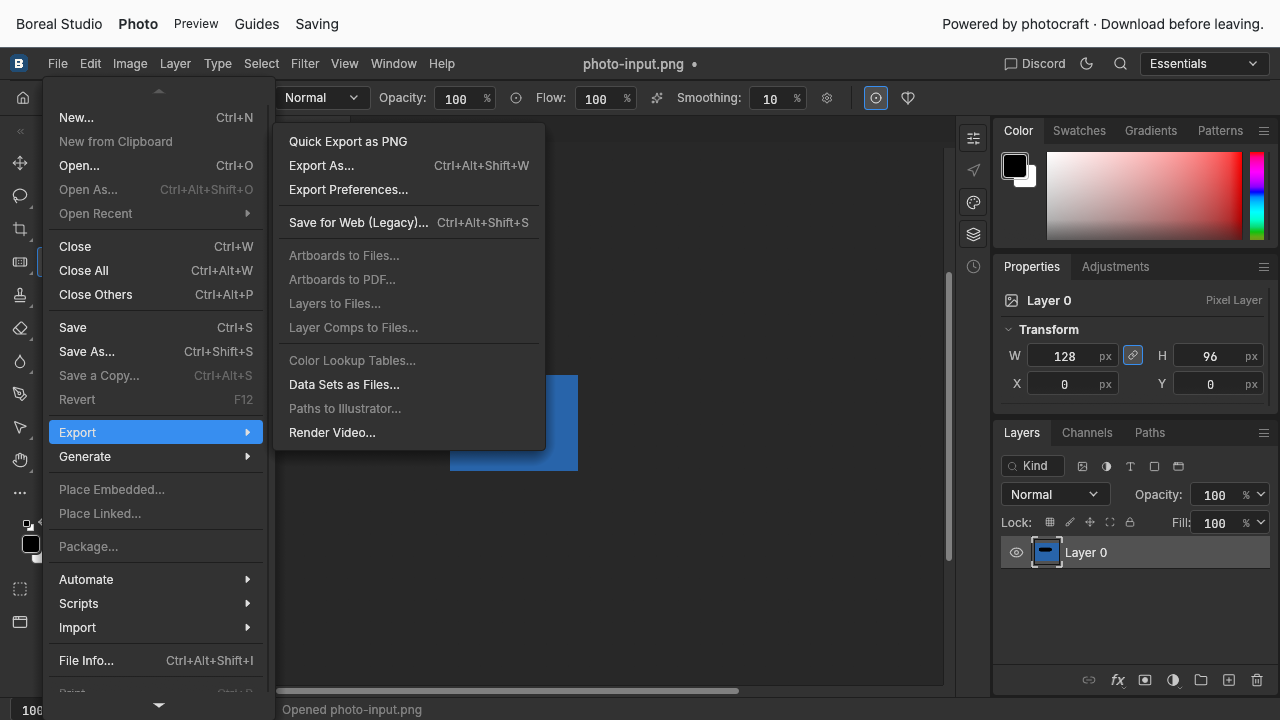Select the Crop tool
Screen dimensions: 1280x720
[20, 229]
